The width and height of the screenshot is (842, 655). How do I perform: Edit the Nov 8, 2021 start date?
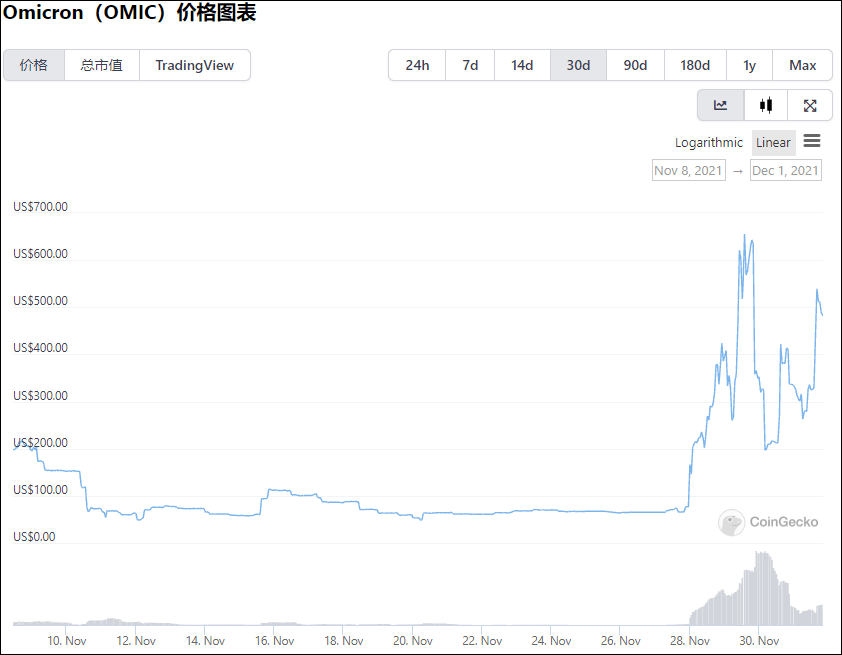click(x=688, y=170)
